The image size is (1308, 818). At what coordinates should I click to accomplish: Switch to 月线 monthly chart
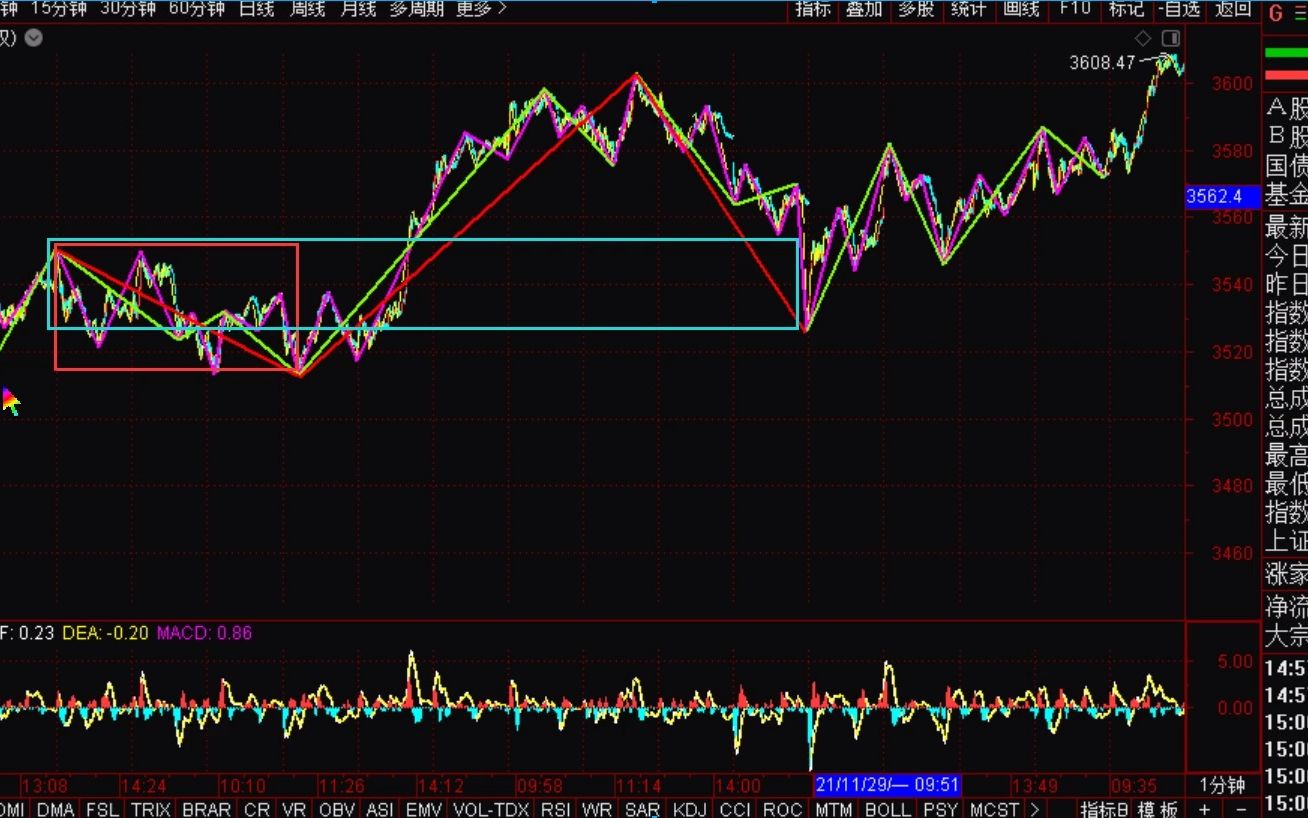tap(357, 9)
